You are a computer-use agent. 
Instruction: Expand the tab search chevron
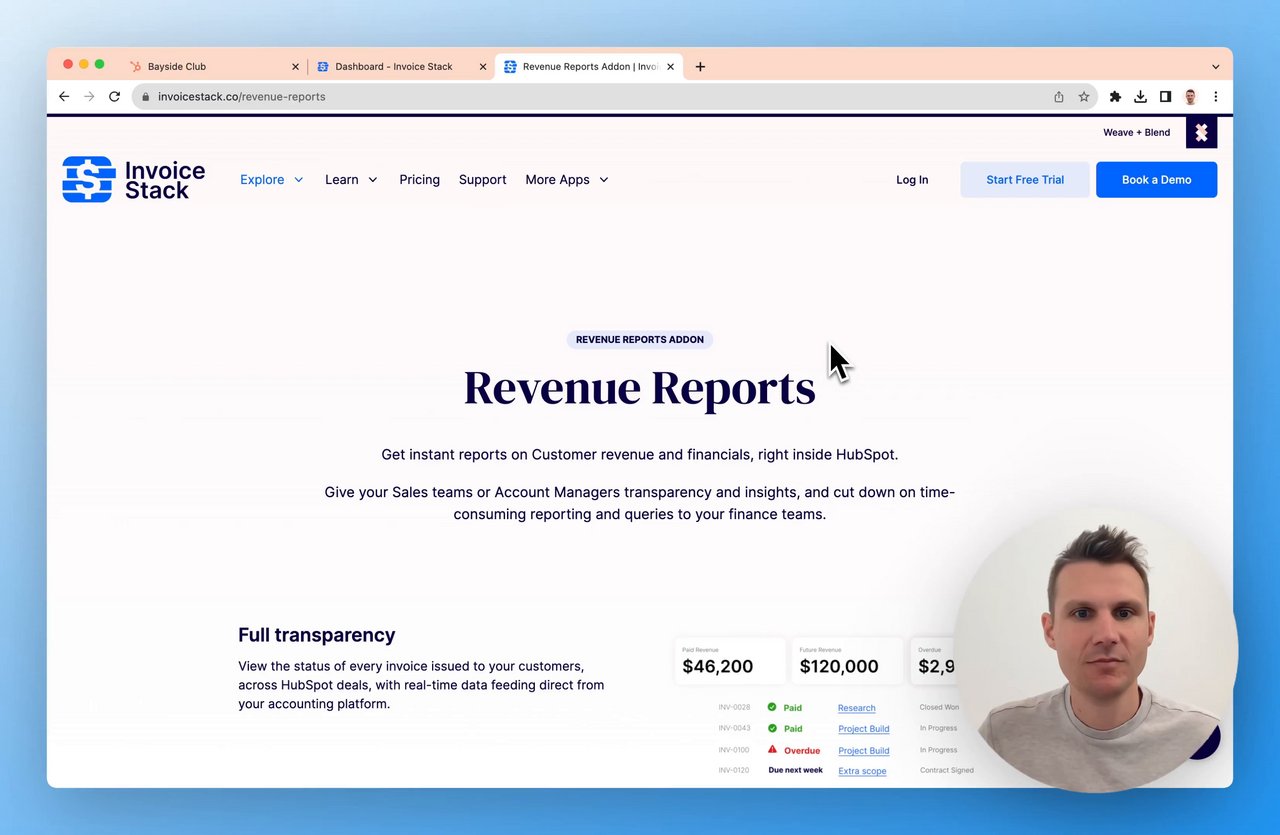[1215, 67]
